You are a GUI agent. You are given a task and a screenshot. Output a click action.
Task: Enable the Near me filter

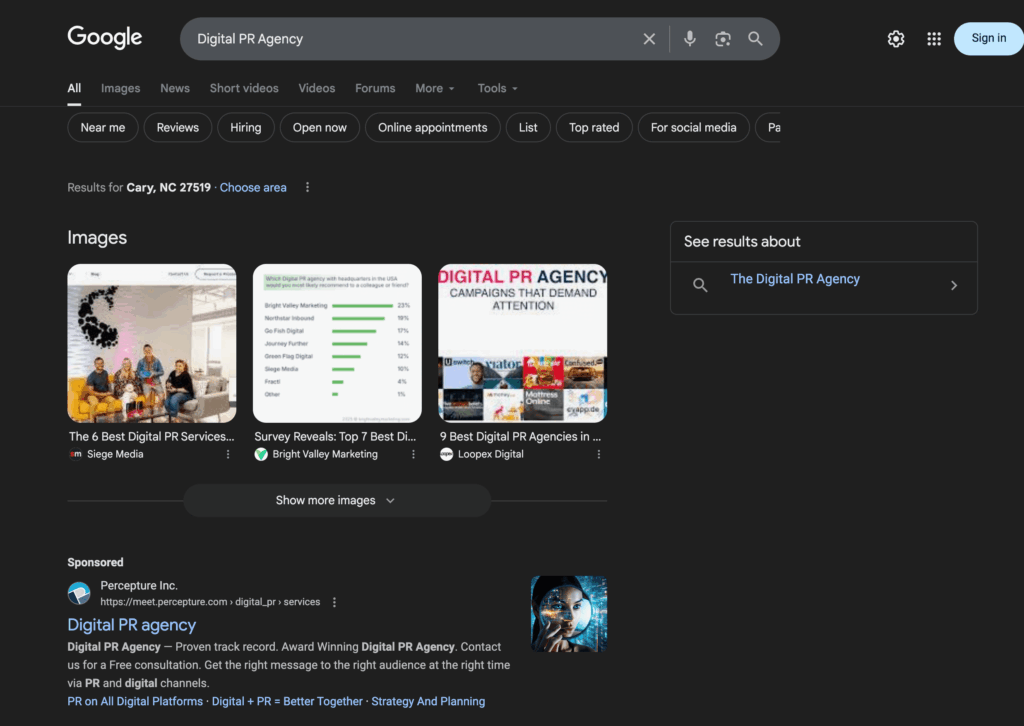click(x=102, y=127)
